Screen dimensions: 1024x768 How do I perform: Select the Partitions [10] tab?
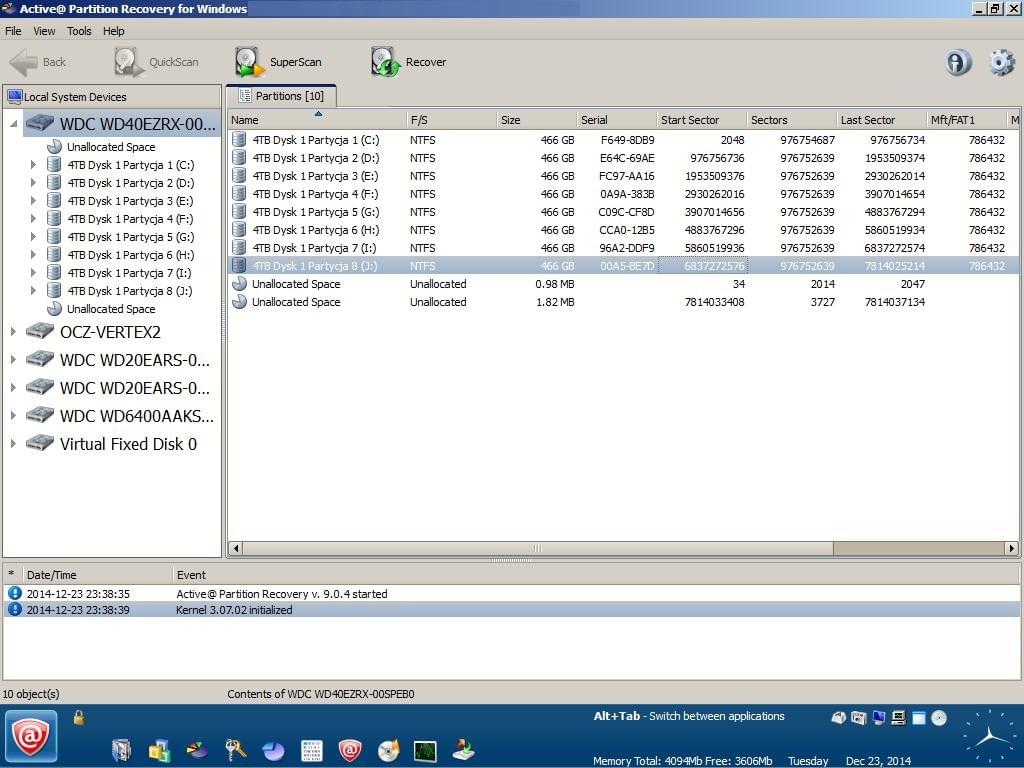tap(281, 96)
